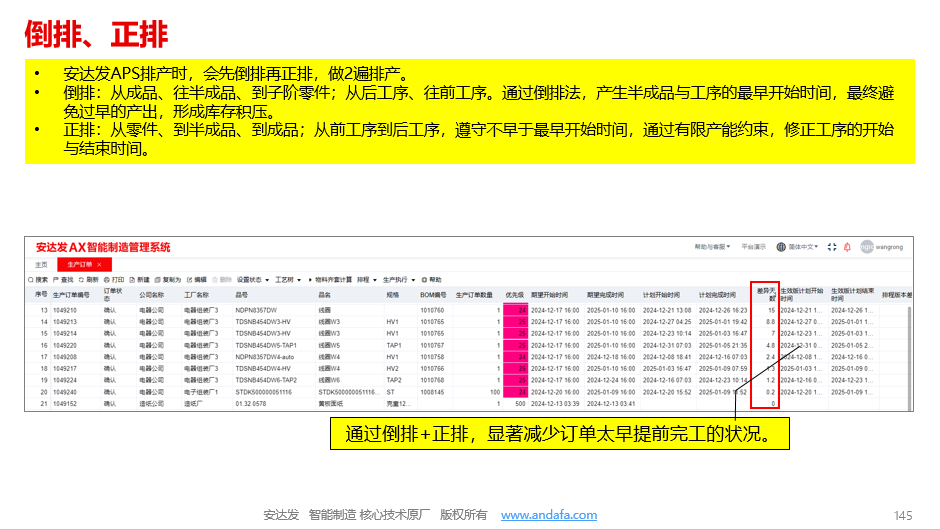Image resolution: width=940 pixels, height=530 pixels.
Task: Open the 简体中文 language dropdown
Action: pos(803,247)
